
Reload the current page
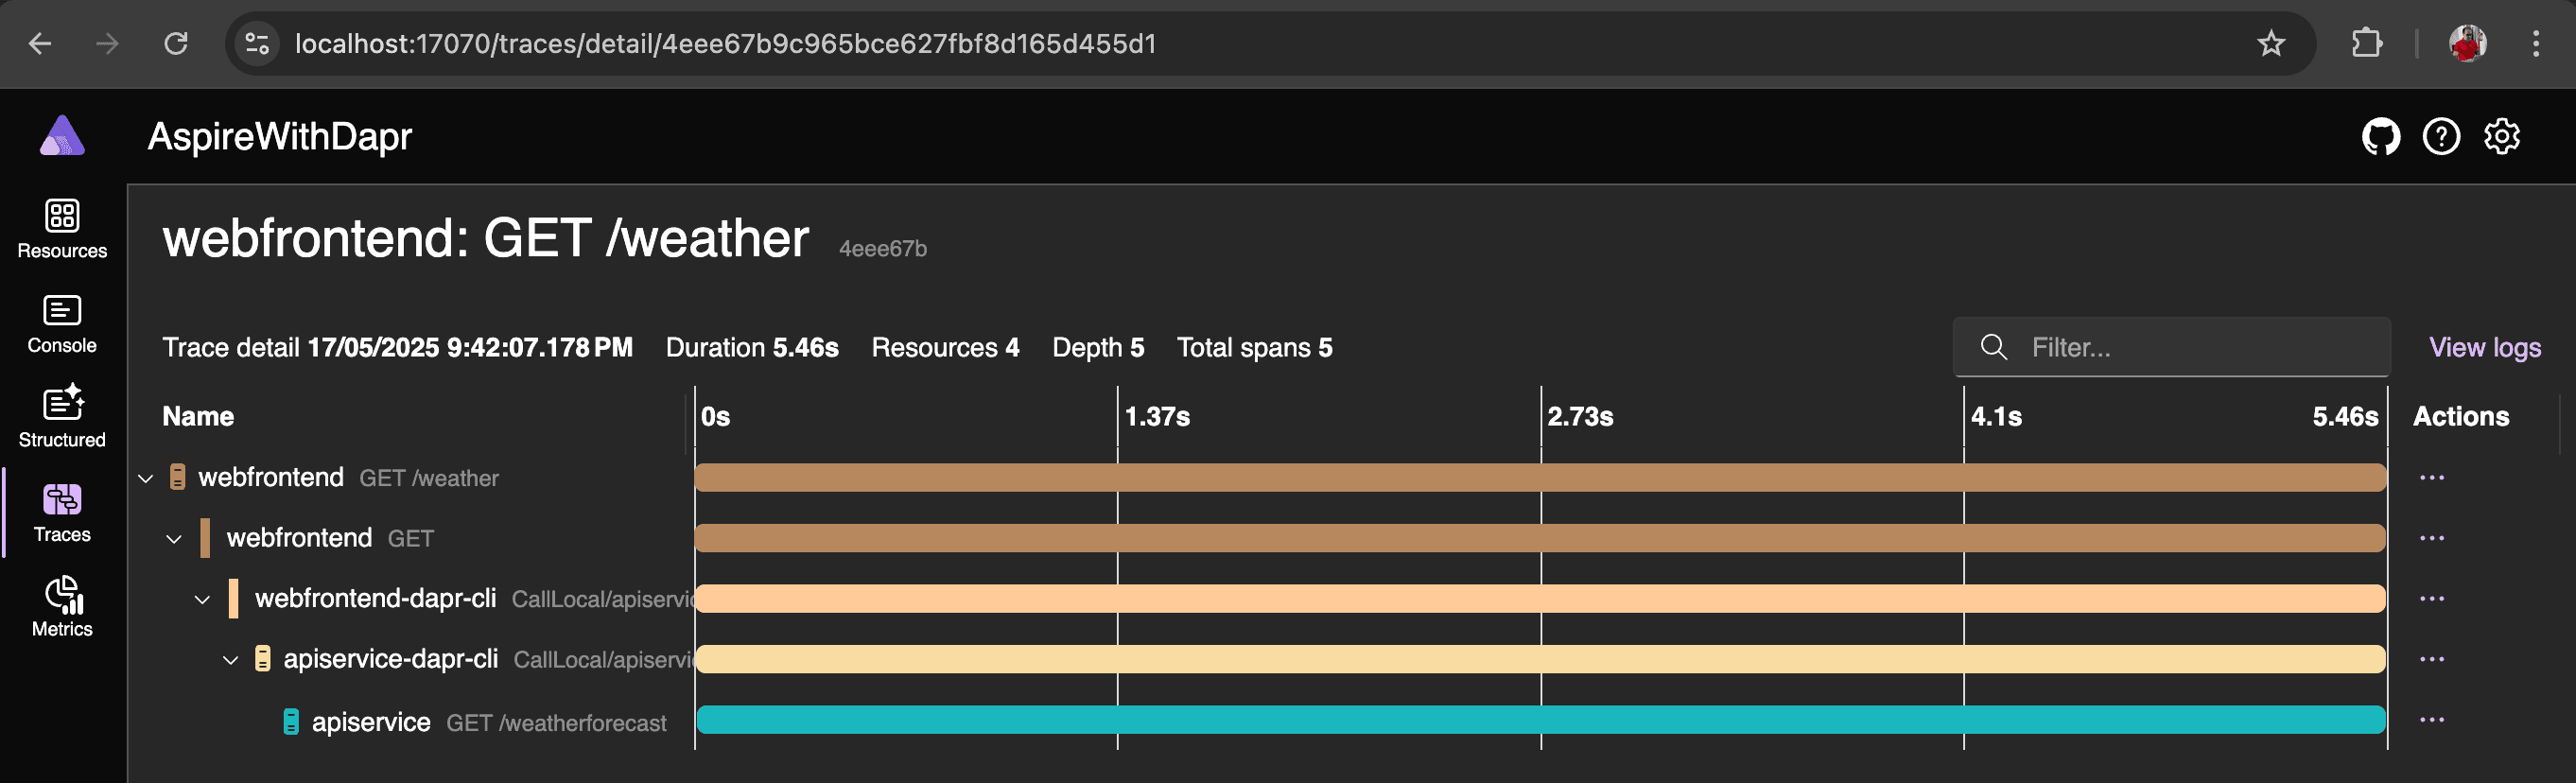click(176, 43)
